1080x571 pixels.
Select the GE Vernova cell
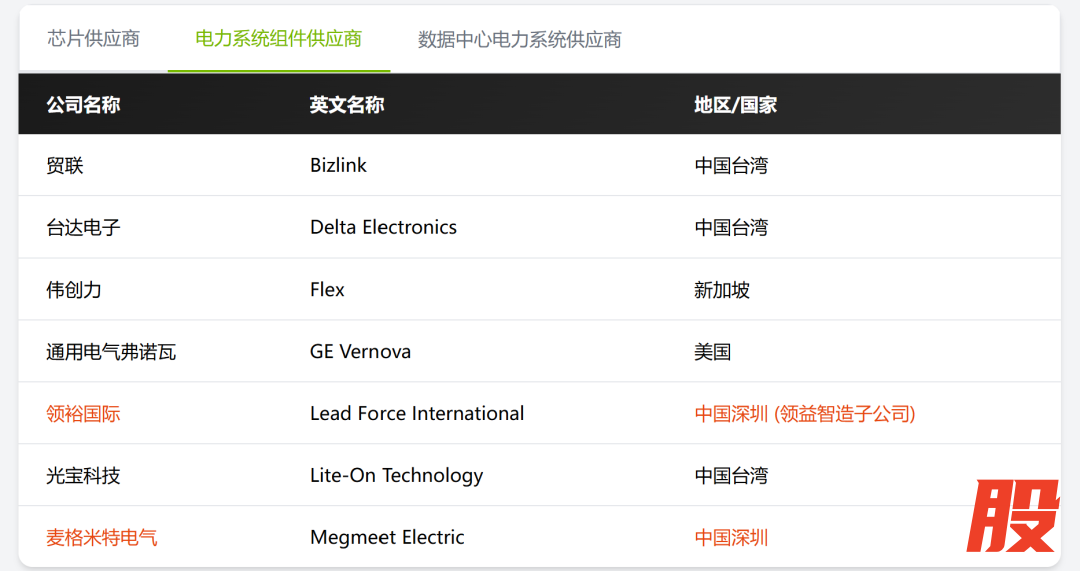pos(360,351)
